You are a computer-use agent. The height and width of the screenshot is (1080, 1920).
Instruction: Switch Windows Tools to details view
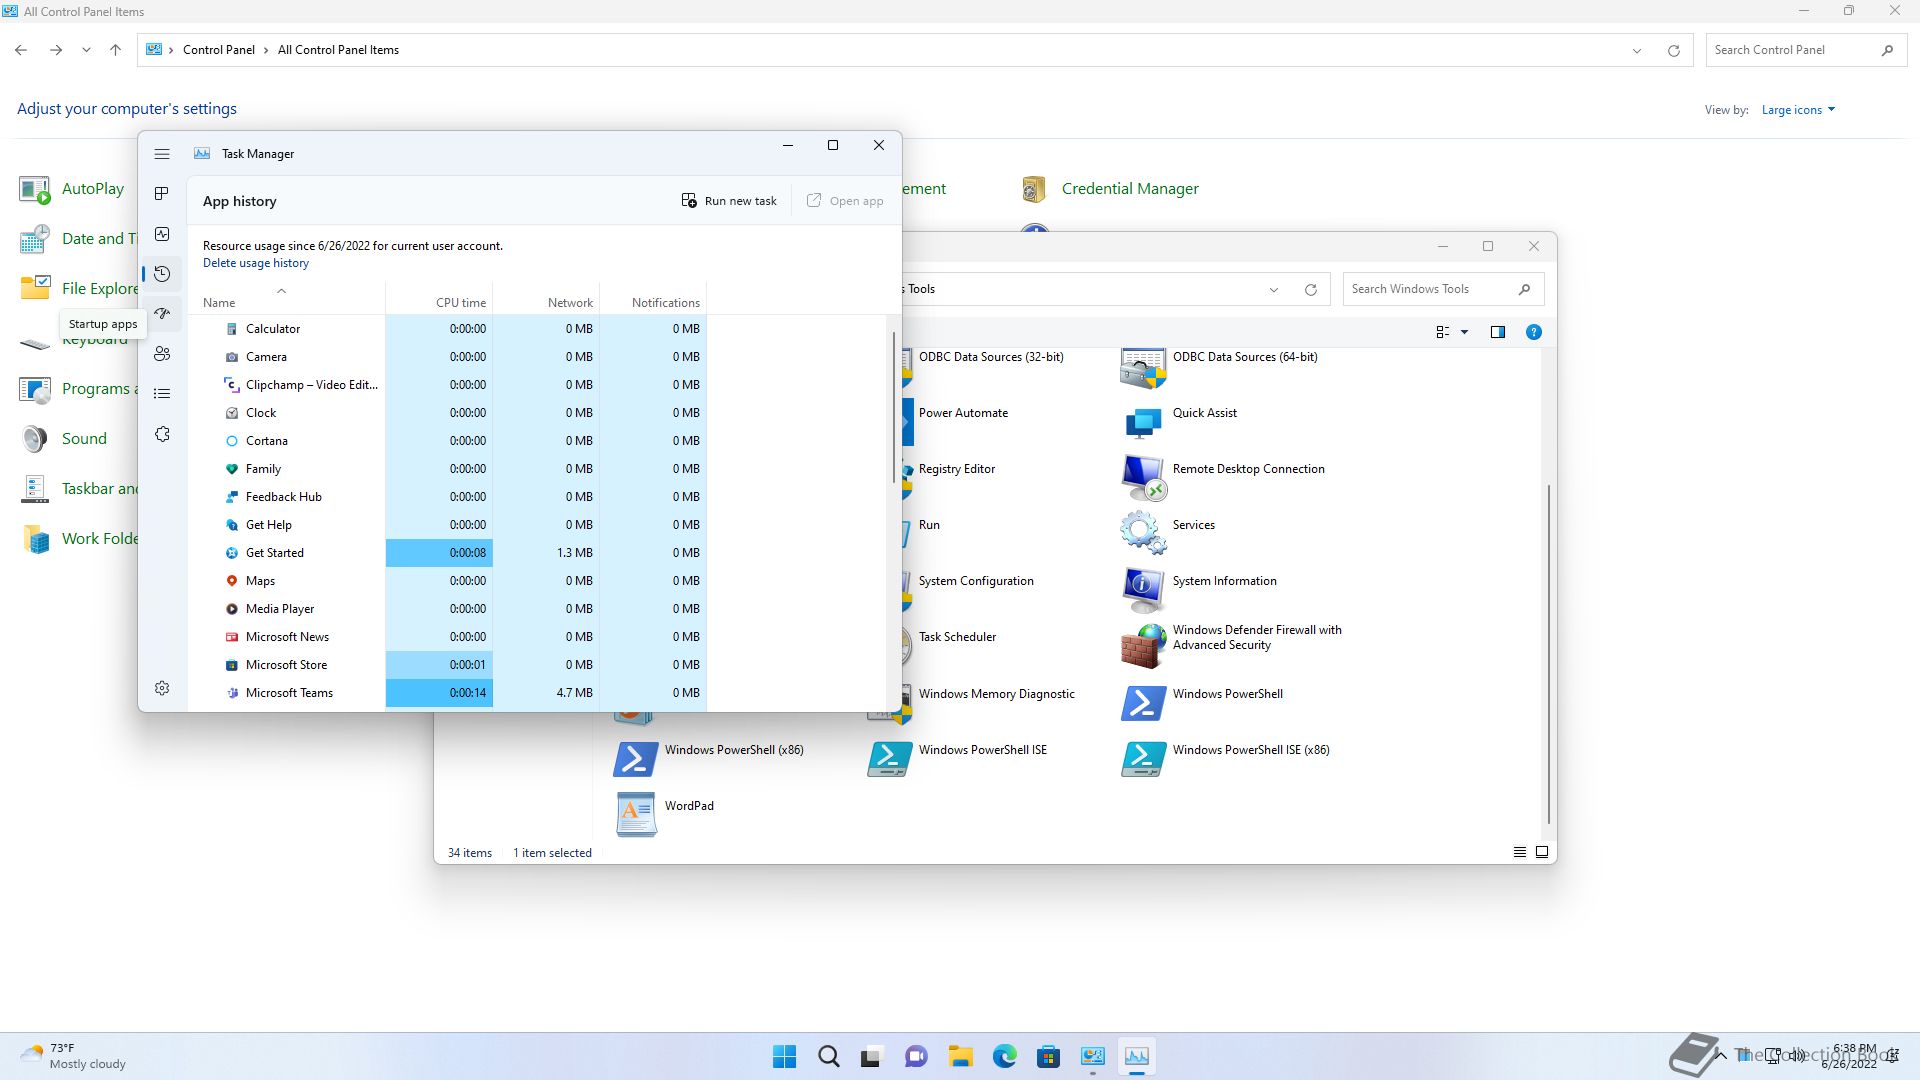tap(1519, 852)
